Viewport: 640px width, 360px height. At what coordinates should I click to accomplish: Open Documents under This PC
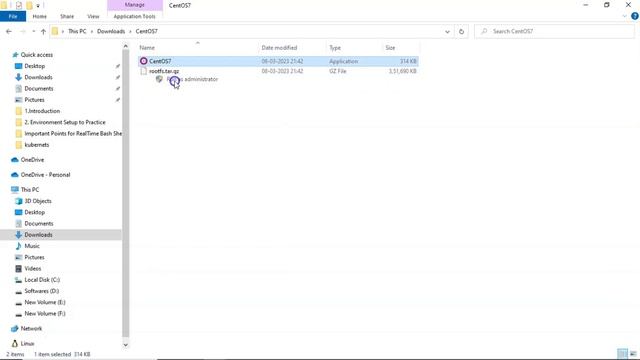pyautogui.click(x=39, y=224)
